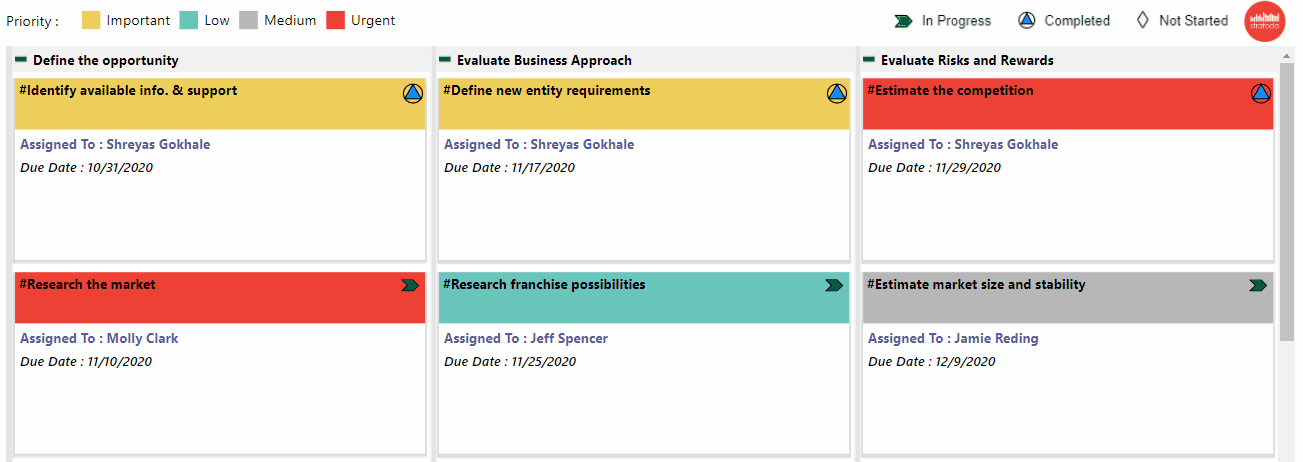The height and width of the screenshot is (462, 1303).
Task: Click the In Progress legend arrow icon
Action: click(903, 21)
